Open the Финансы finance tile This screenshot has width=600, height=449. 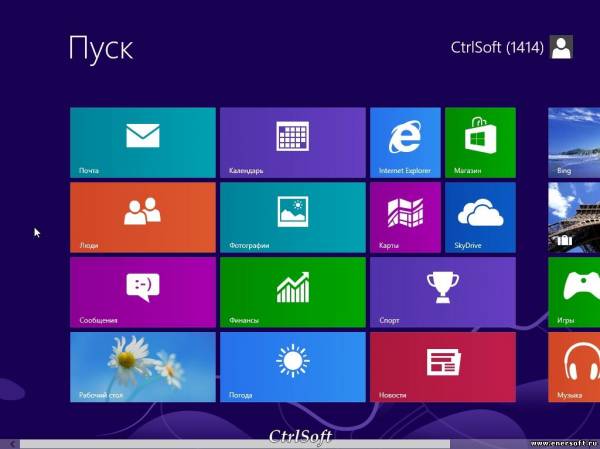293,292
